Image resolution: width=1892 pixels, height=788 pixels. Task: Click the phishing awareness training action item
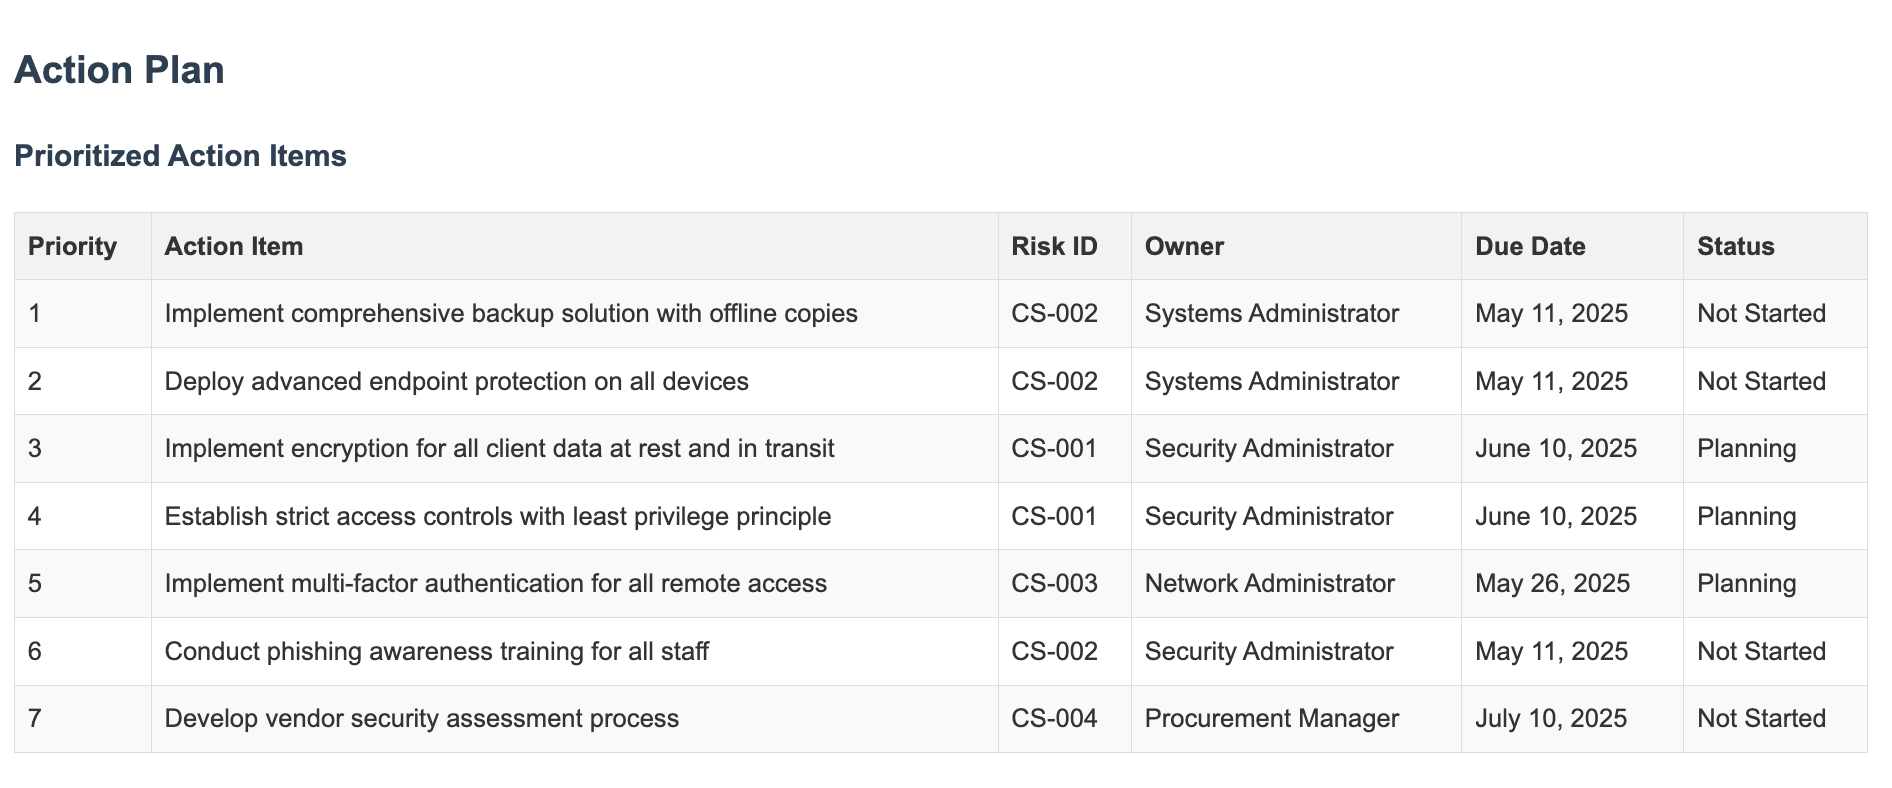pyautogui.click(x=436, y=651)
